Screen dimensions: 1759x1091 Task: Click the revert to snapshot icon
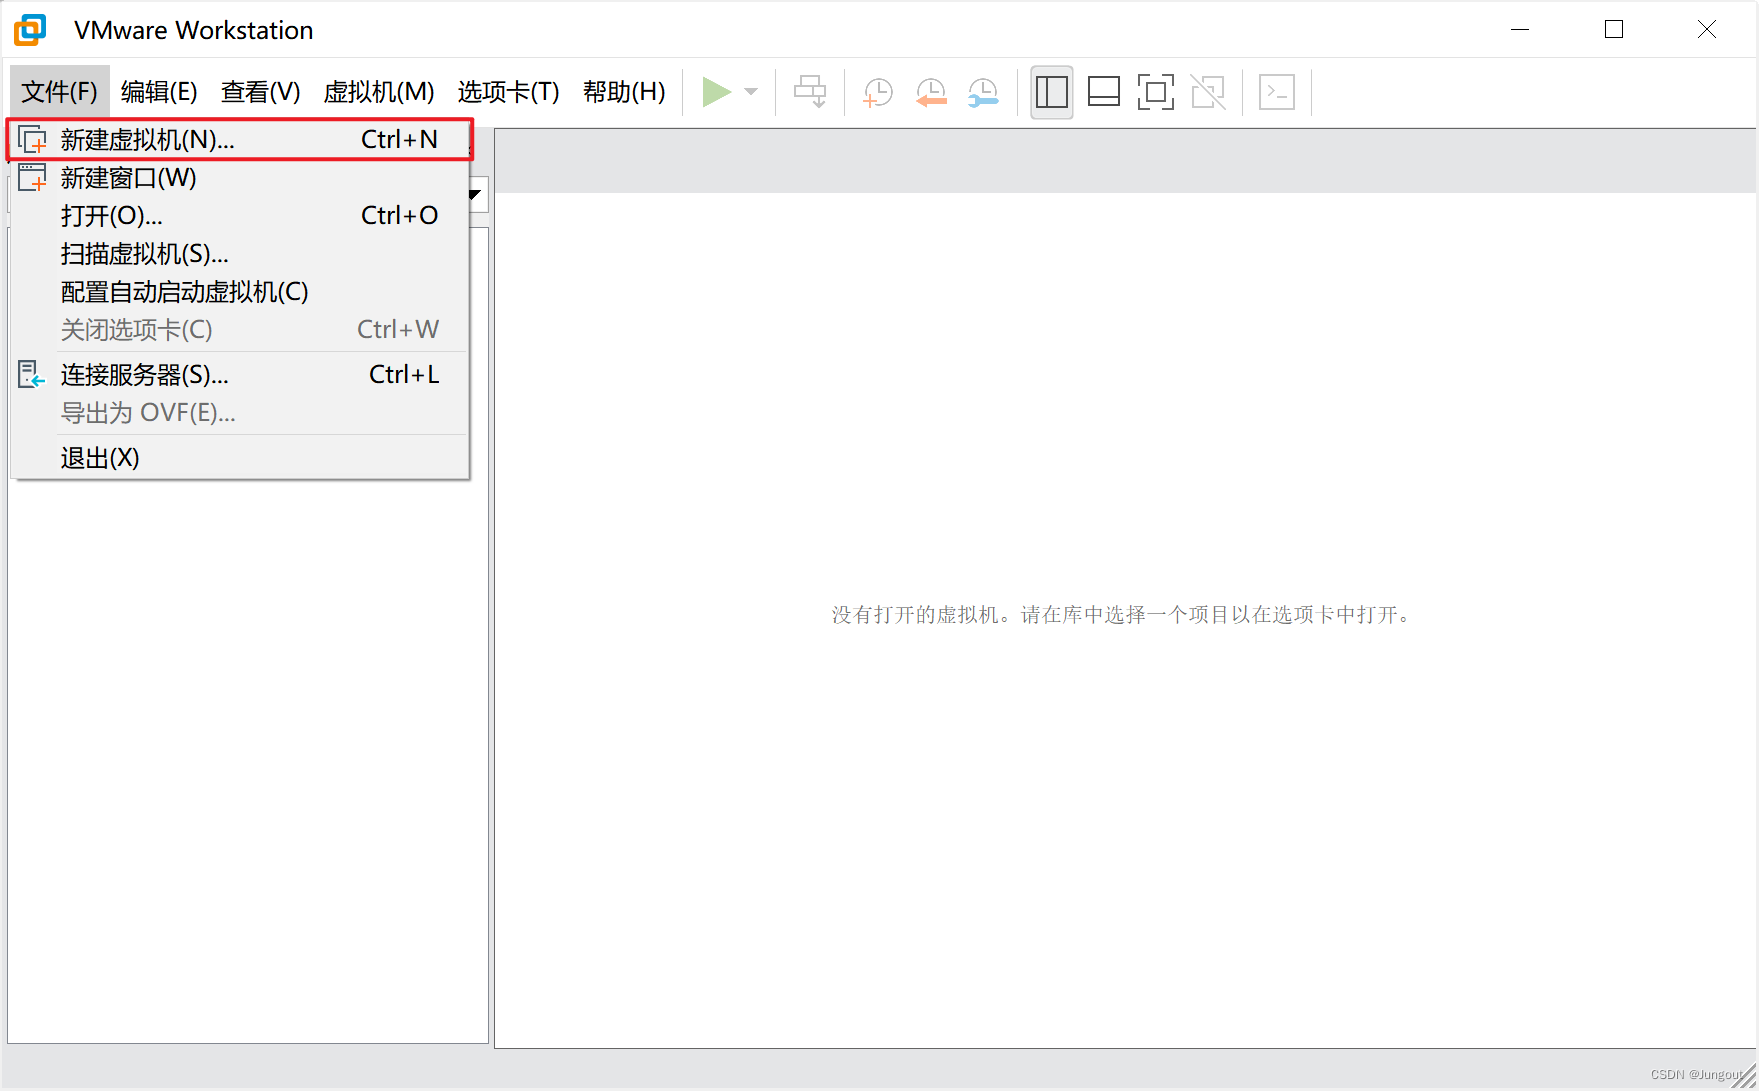pyautogui.click(x=931, y=92)
